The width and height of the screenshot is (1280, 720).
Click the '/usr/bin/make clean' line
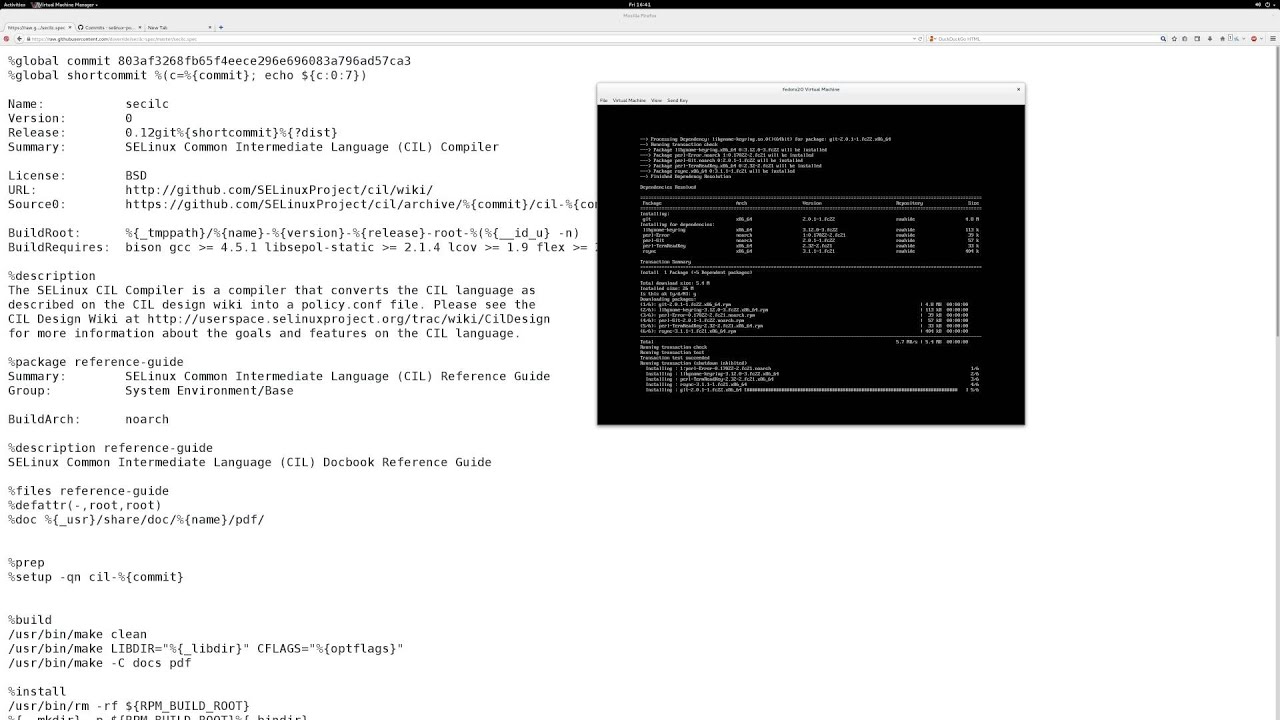pos(77,634)
